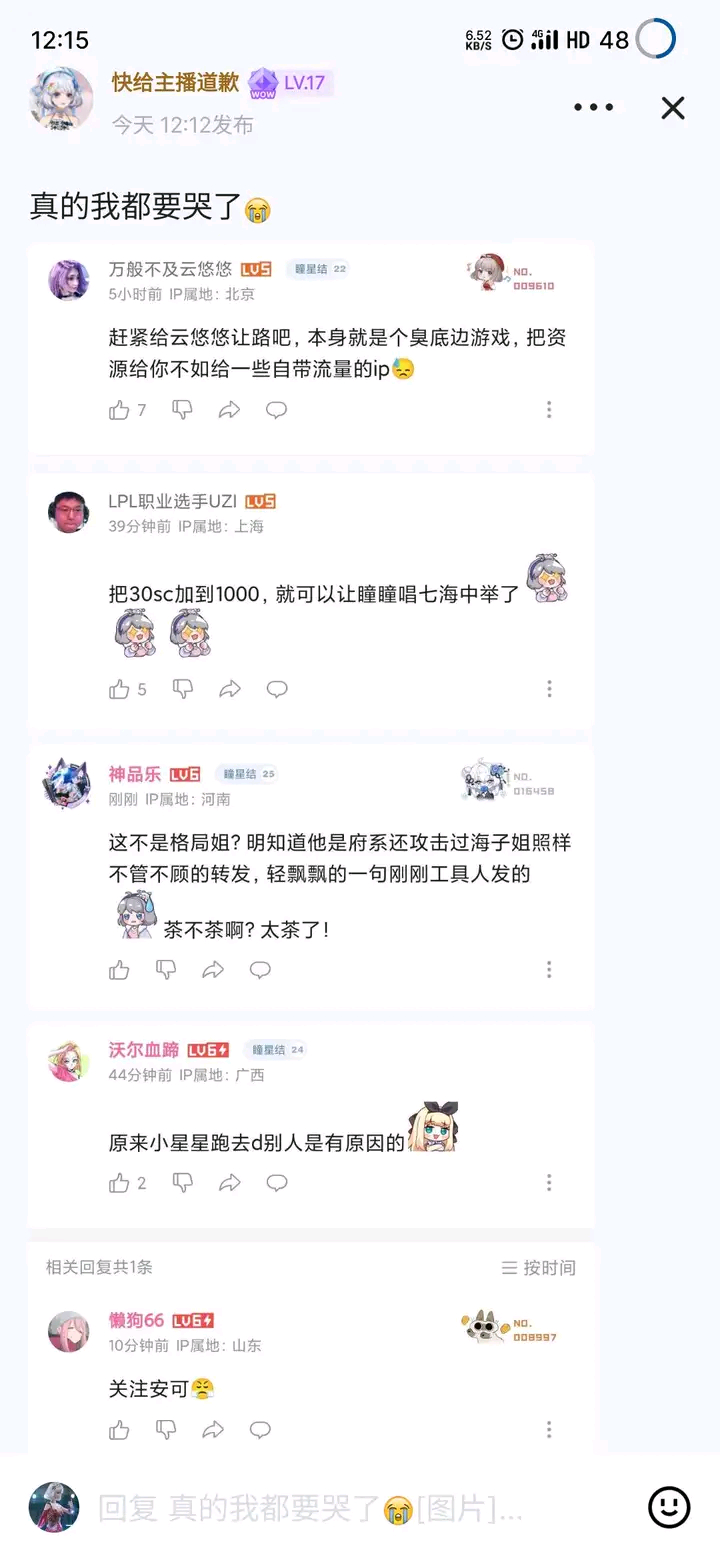Dislike the LPL职业选手UZI comment
720x1560 pixels.
pos(182,689)
